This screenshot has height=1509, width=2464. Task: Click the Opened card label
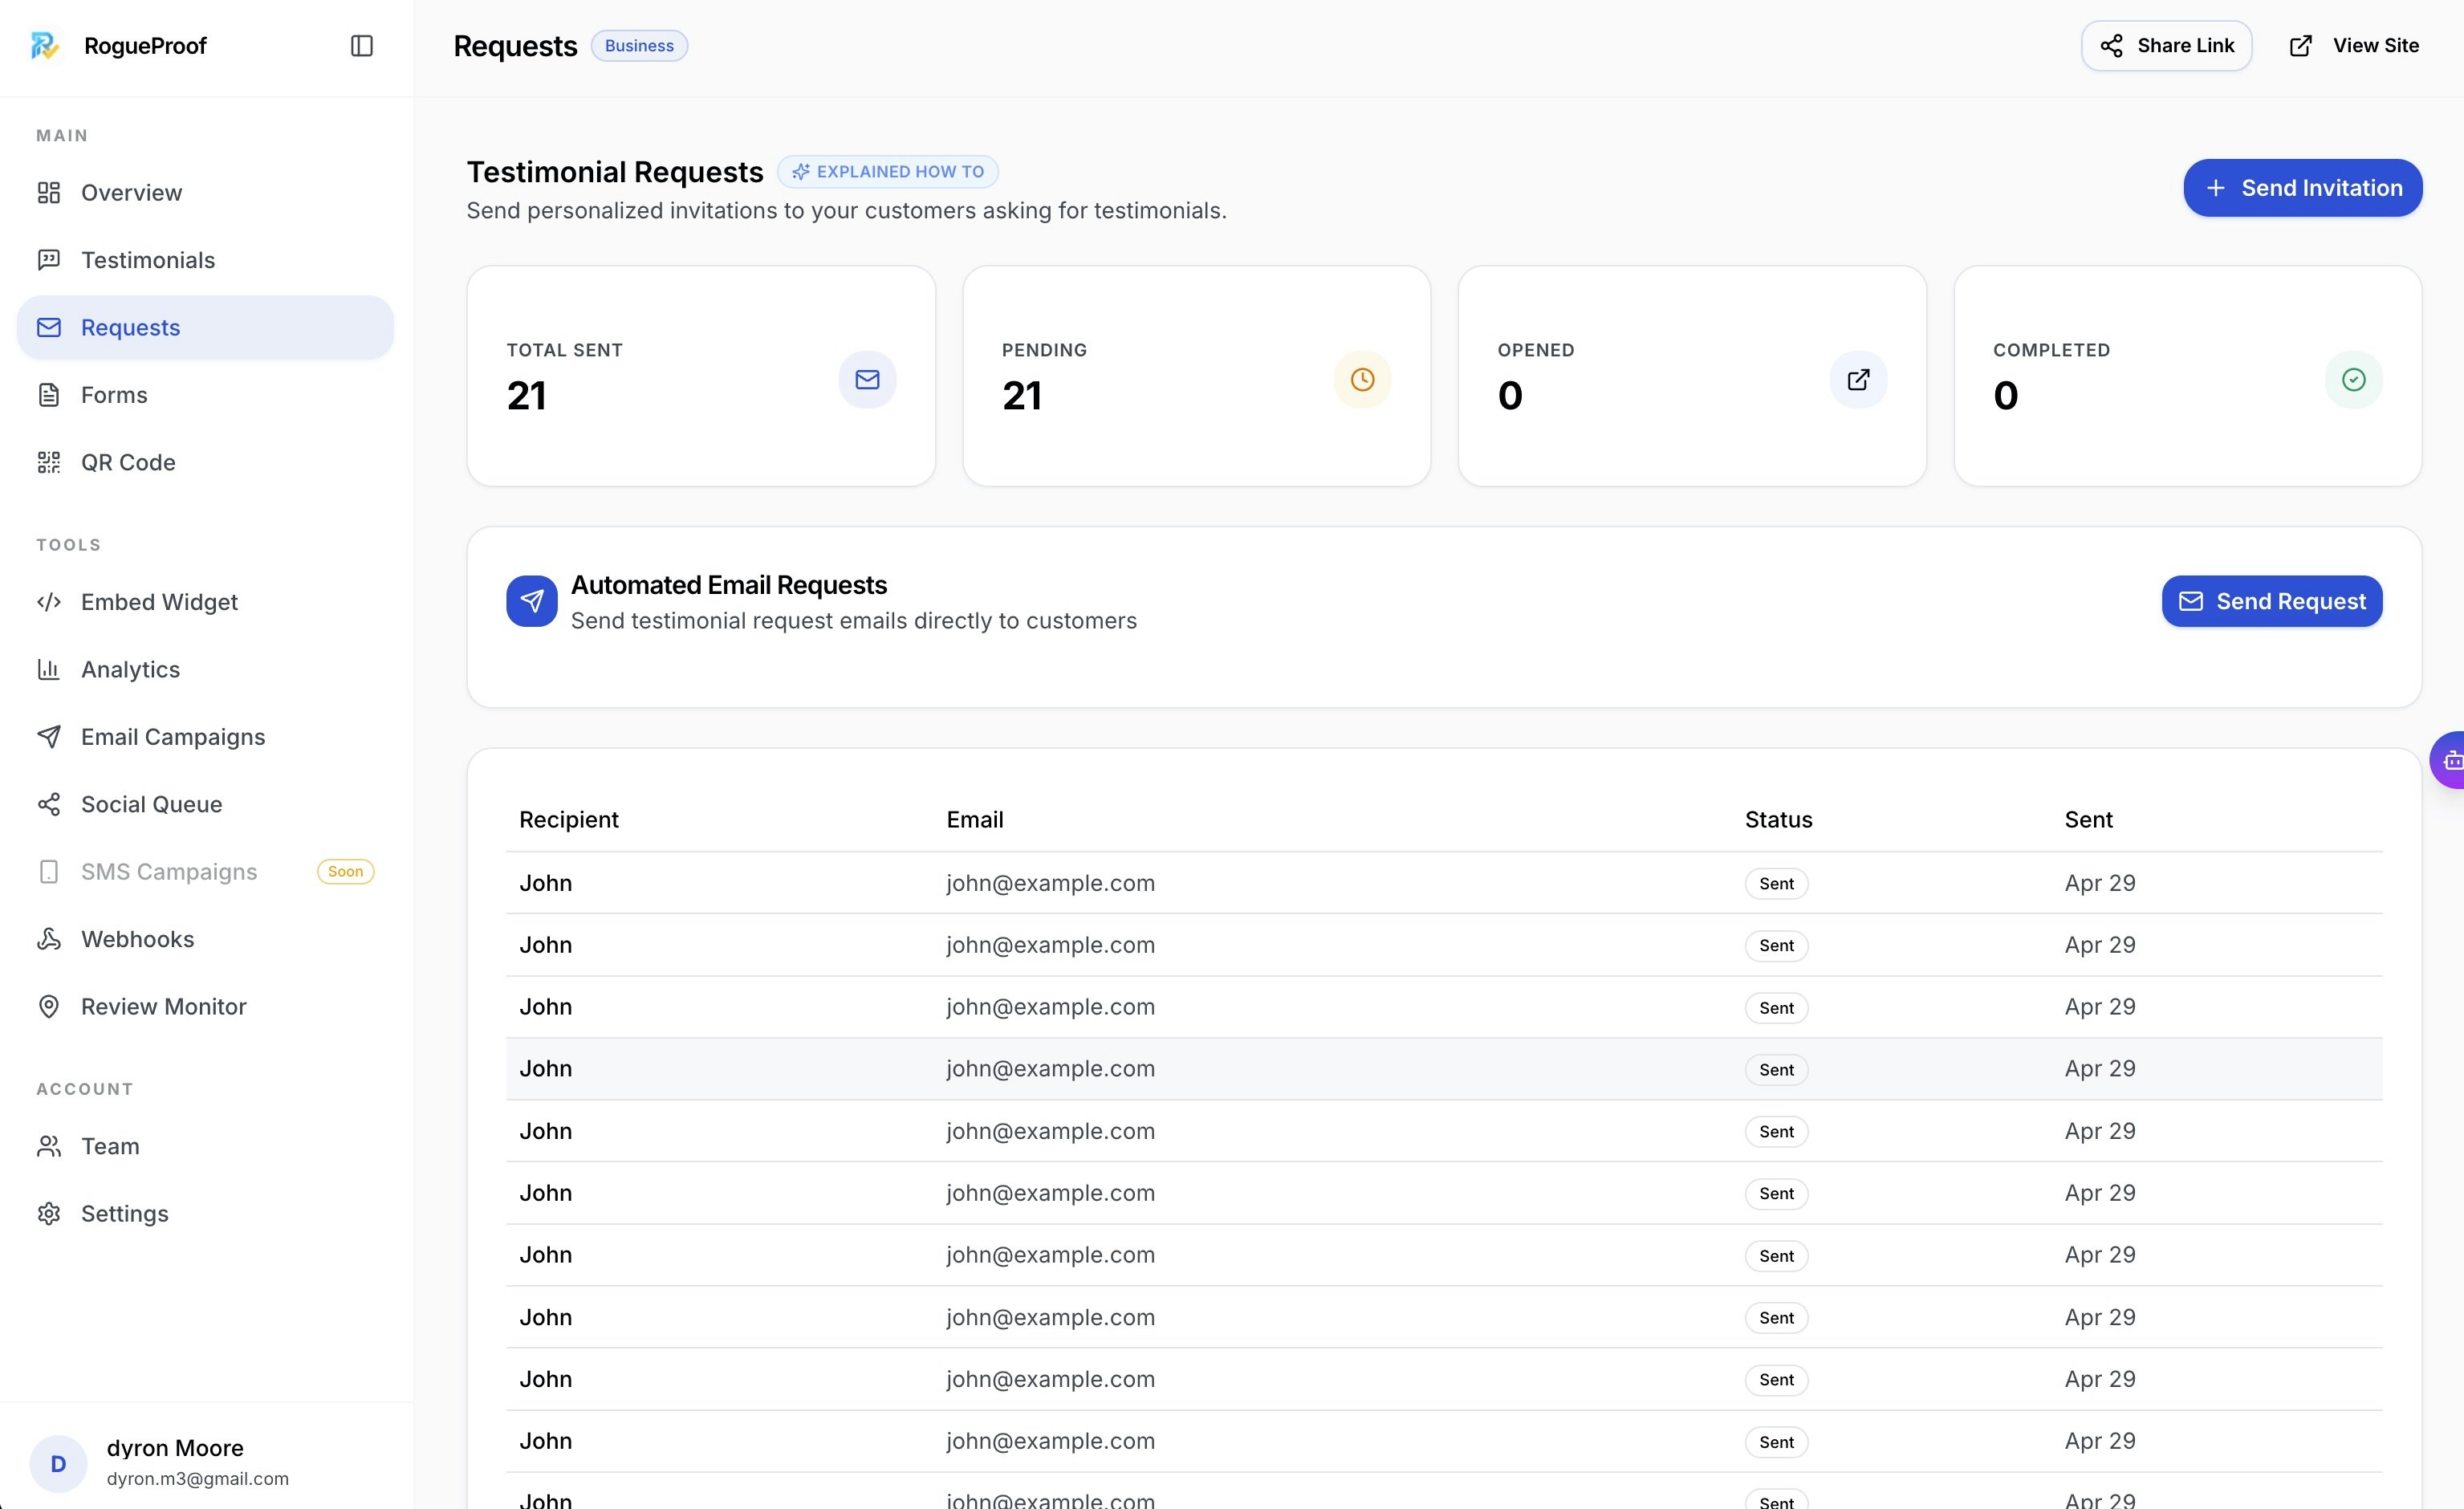click(x=1536, y=350)
